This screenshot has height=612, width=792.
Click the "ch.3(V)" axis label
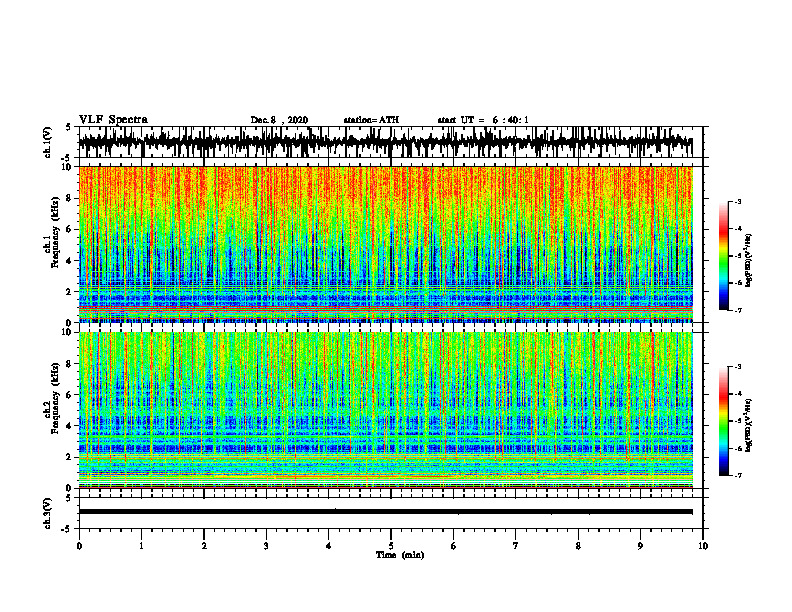[47, 514]
